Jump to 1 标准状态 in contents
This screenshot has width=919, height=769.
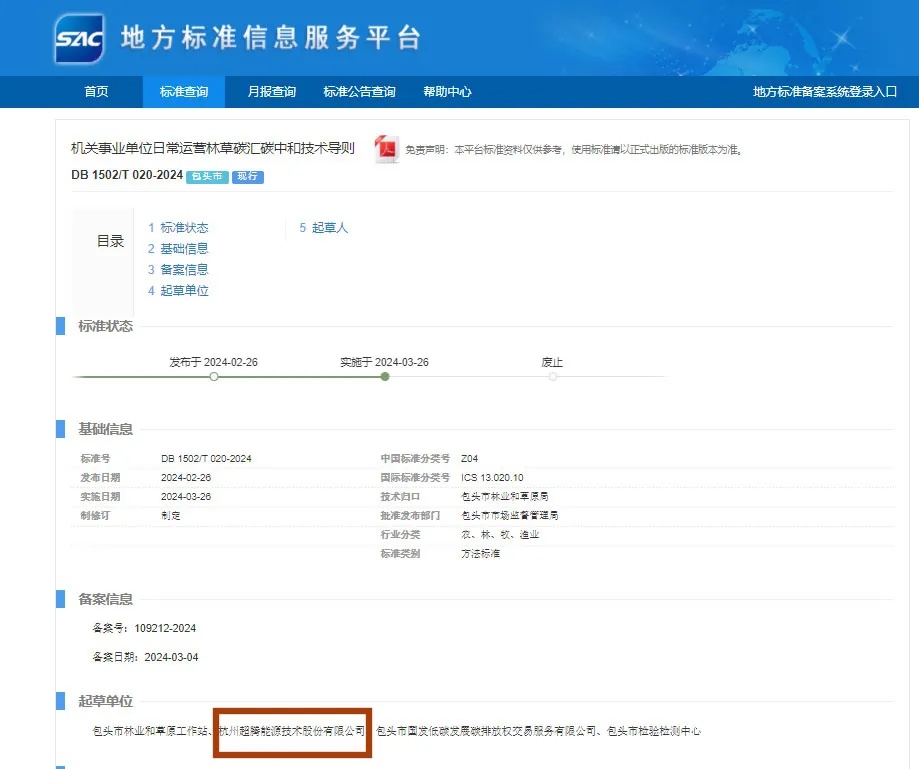178,227
